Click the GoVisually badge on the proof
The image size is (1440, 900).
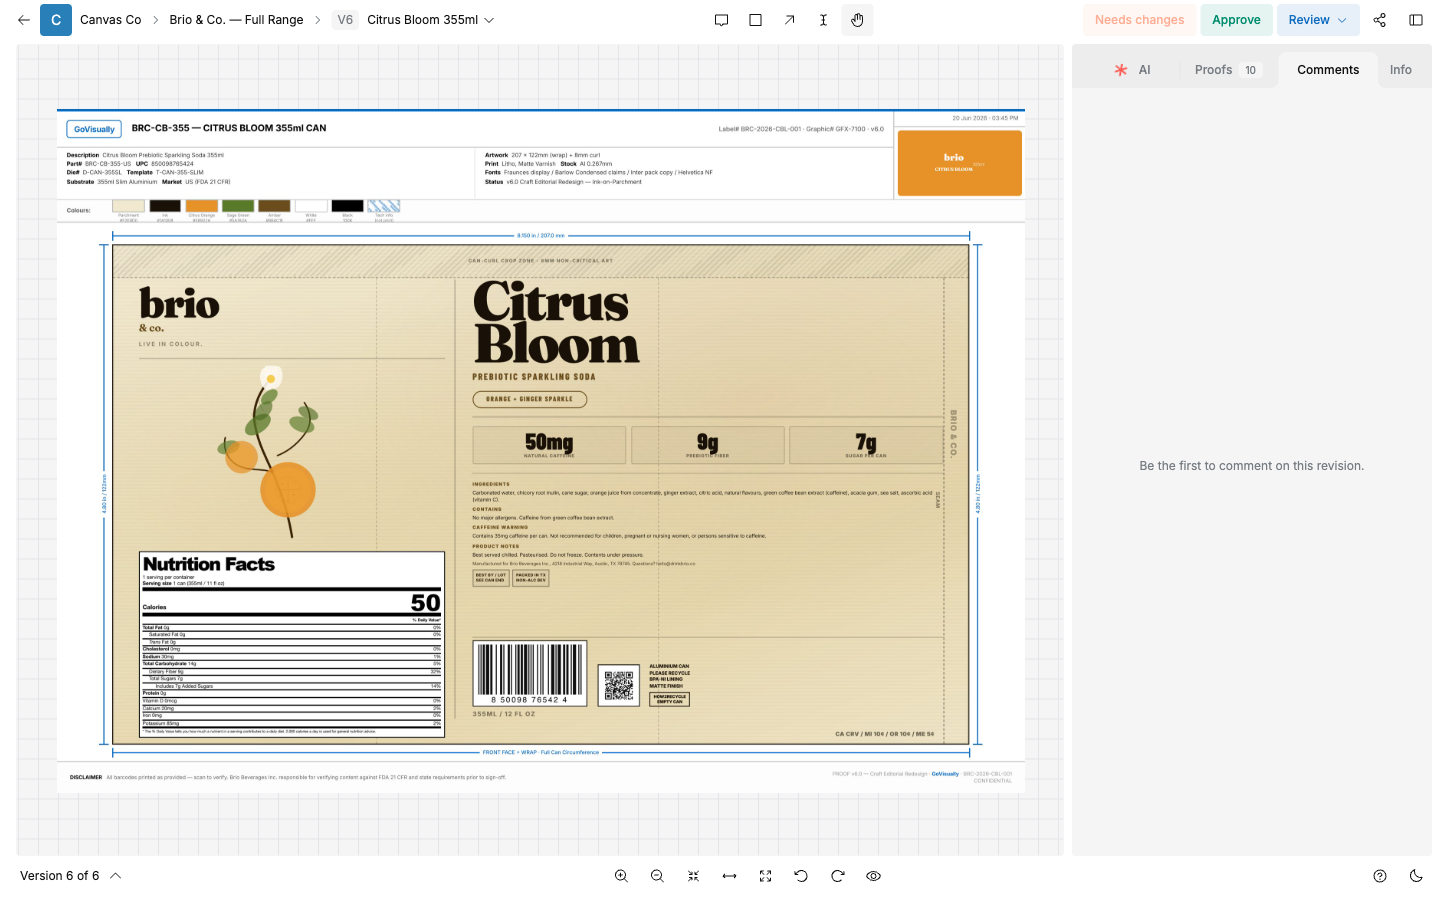point(94,129)
